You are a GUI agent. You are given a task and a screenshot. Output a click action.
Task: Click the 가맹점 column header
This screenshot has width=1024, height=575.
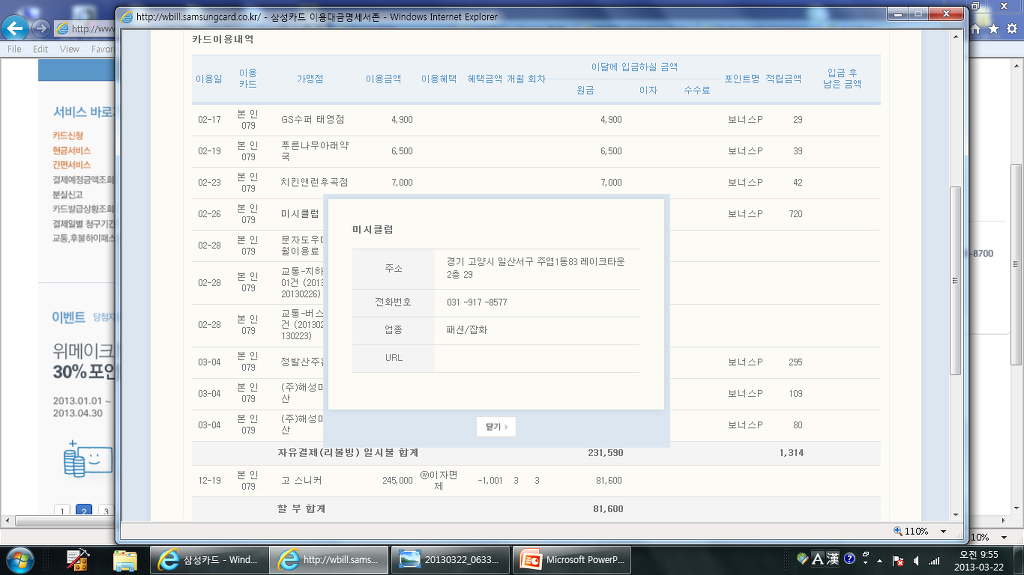click(310, 78)
